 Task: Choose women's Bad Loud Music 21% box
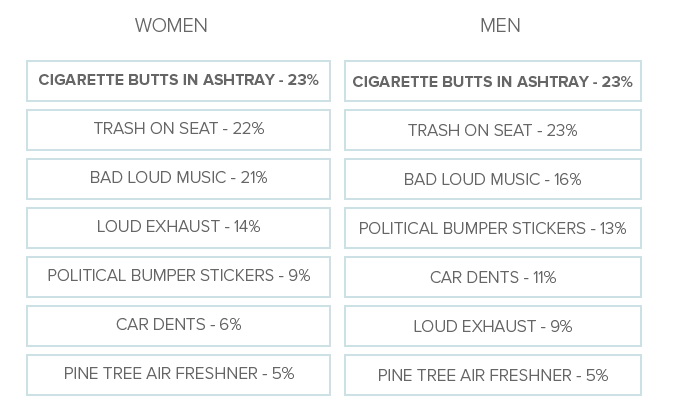178,178
